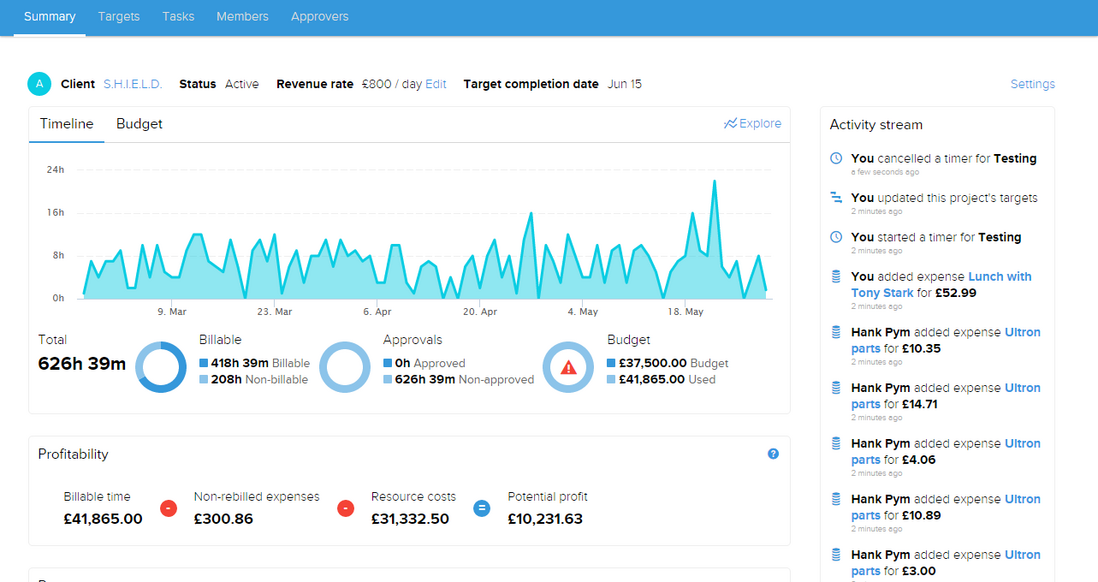Click the Total hours donut ring
This screenshot has height=582, width=1098.
pyautogui.click(x=161, y=366)
